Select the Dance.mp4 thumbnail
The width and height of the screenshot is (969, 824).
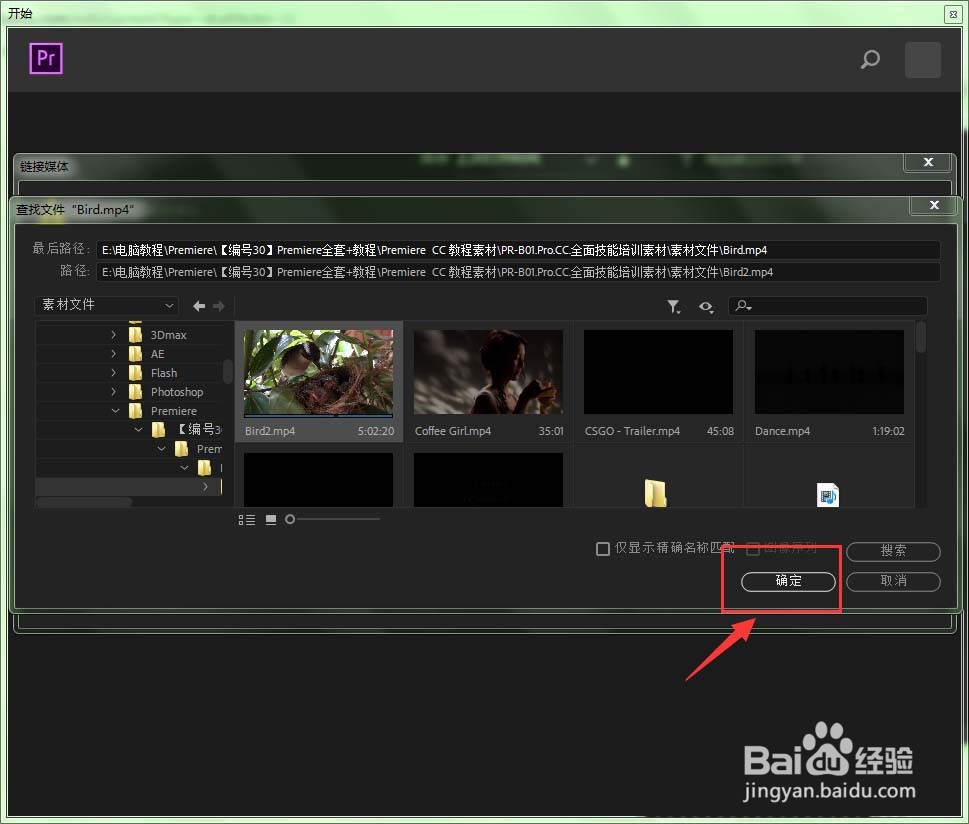829,381
